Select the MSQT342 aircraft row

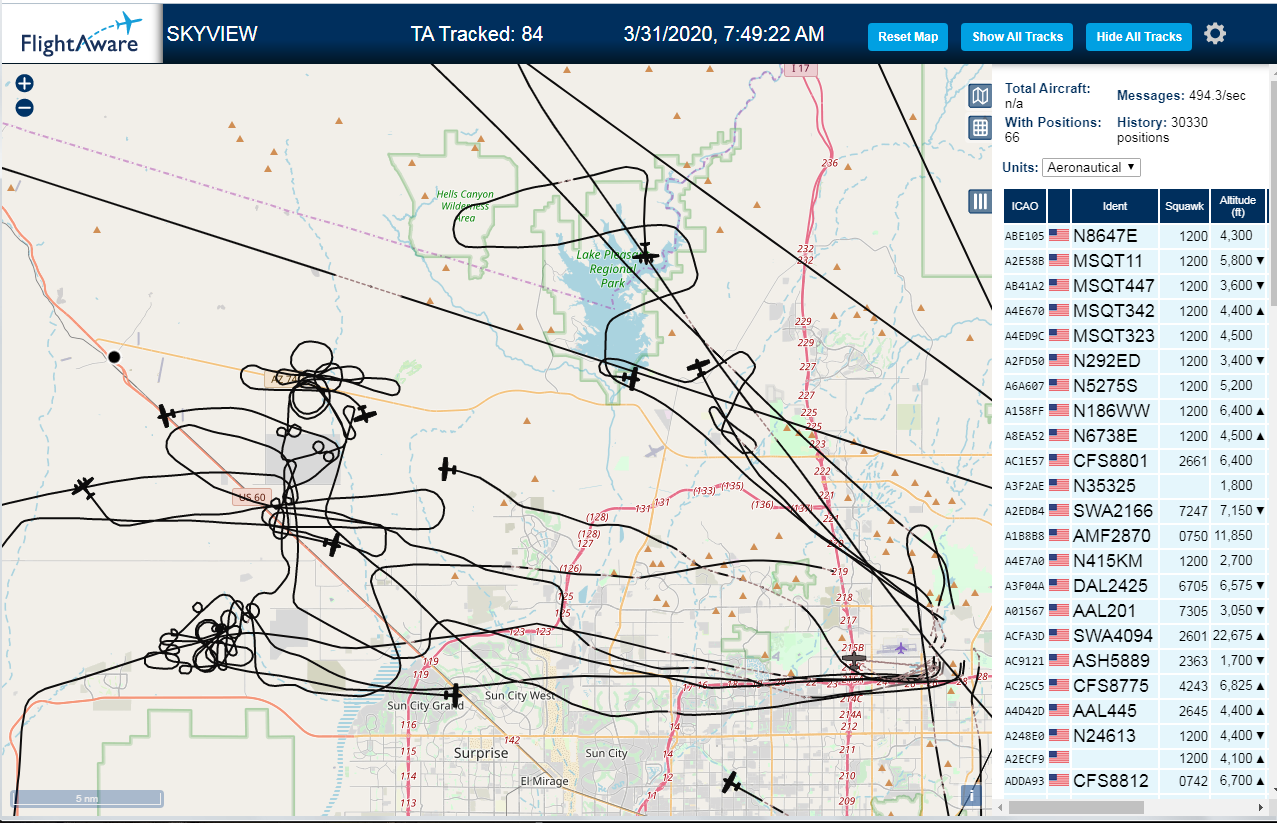tap(1136, 311)
